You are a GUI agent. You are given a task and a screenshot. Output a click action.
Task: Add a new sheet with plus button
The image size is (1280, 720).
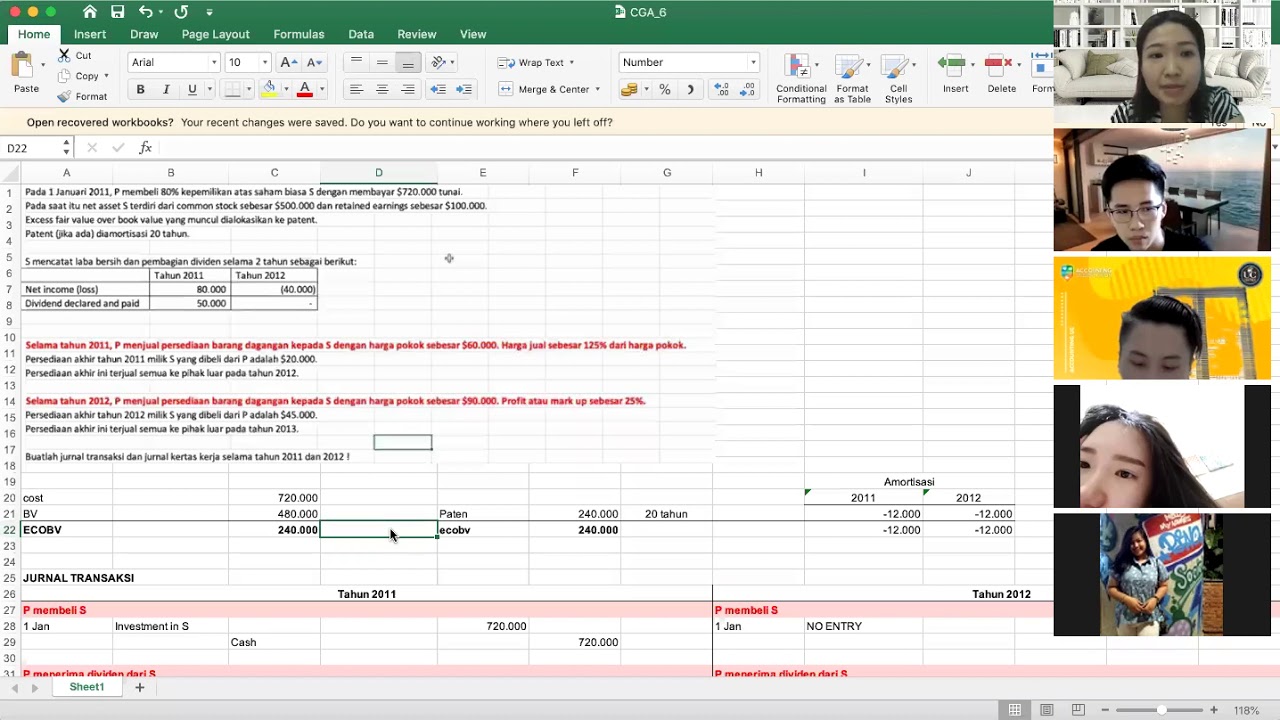click(140, 687)
